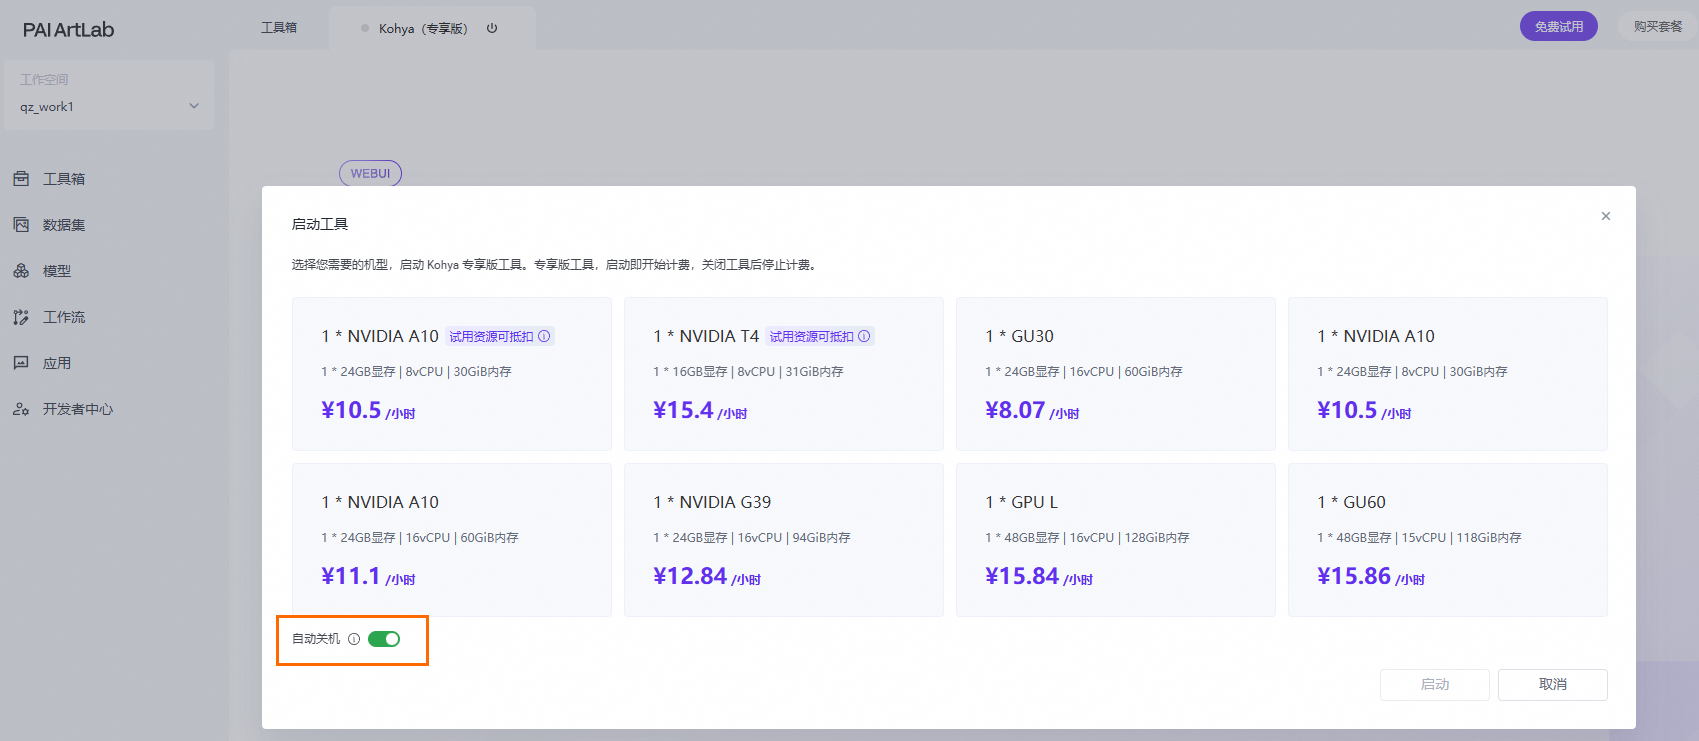The width and height of the screenshot is (1699, 741).
Task: Open the 工具箱 sidebar icon
Action: [21, 179]
